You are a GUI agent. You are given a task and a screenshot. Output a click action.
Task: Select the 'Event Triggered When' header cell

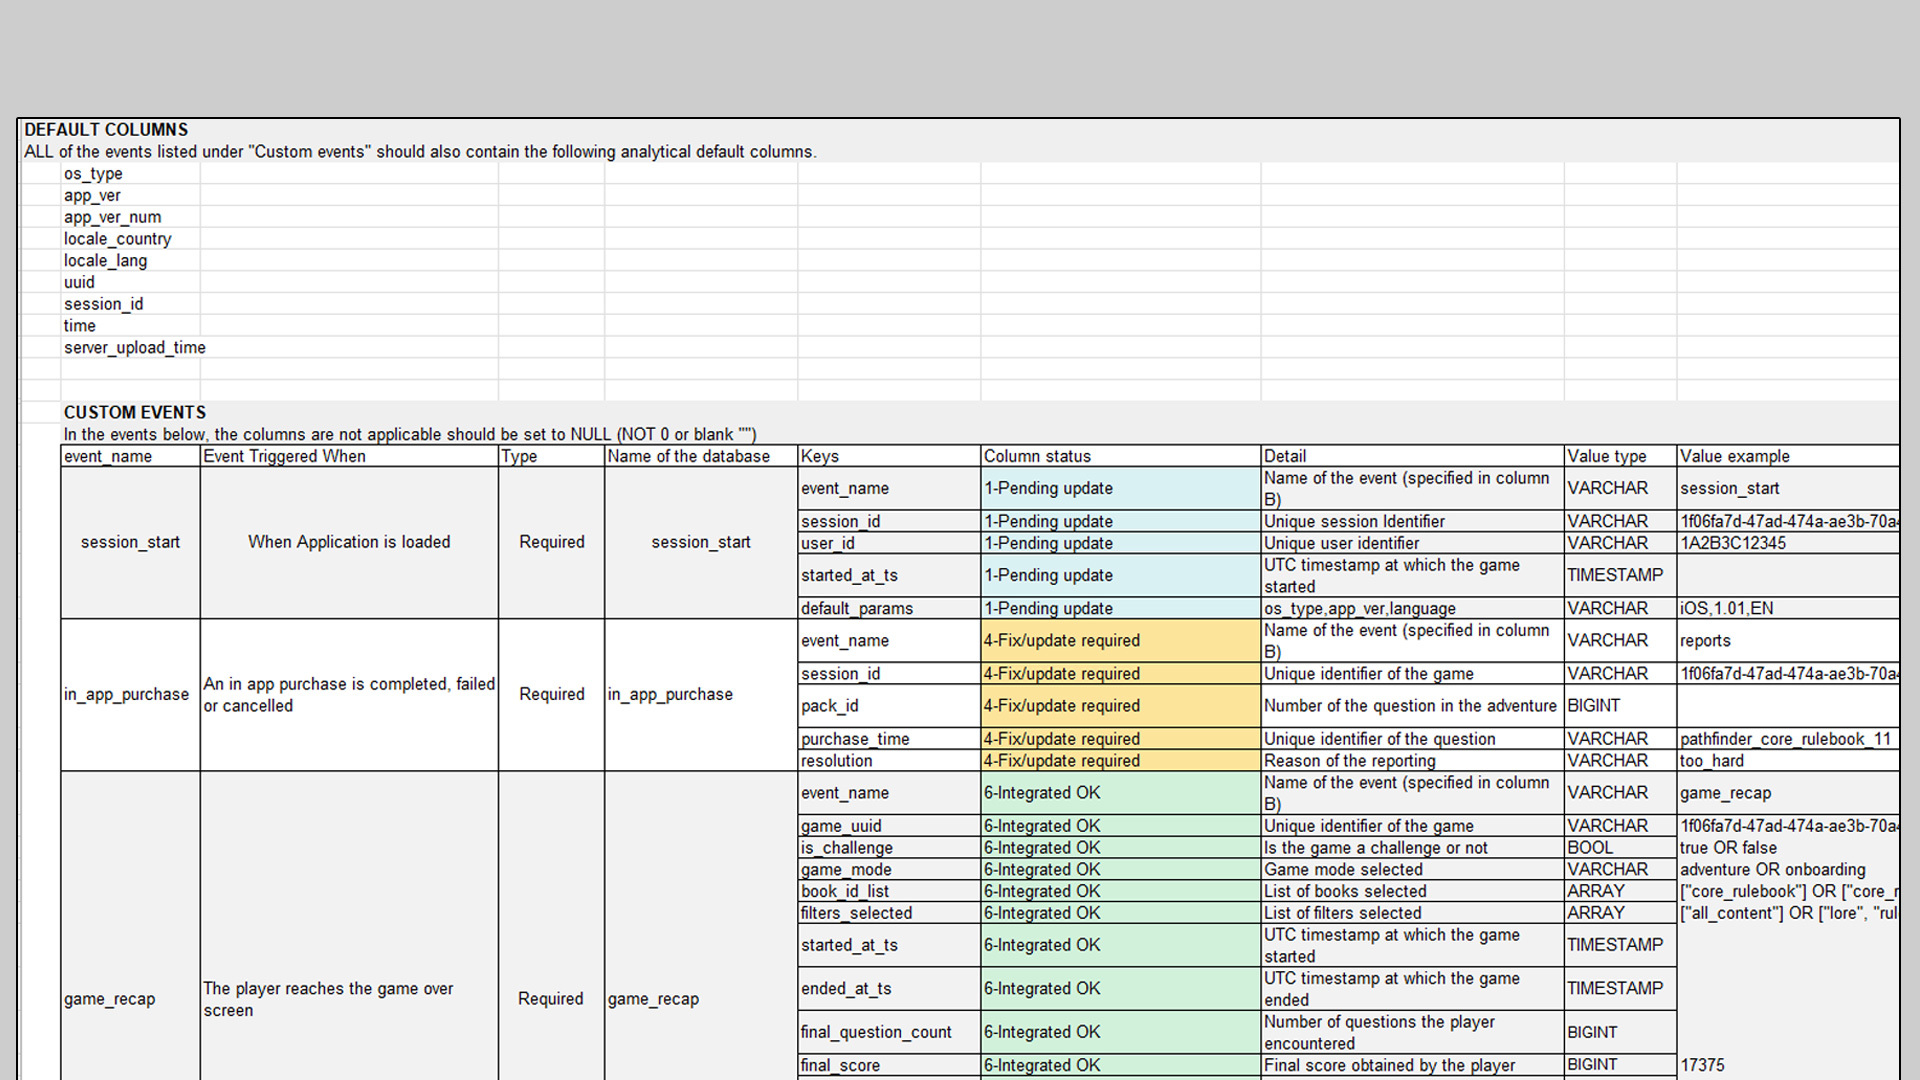pos(349,456)
